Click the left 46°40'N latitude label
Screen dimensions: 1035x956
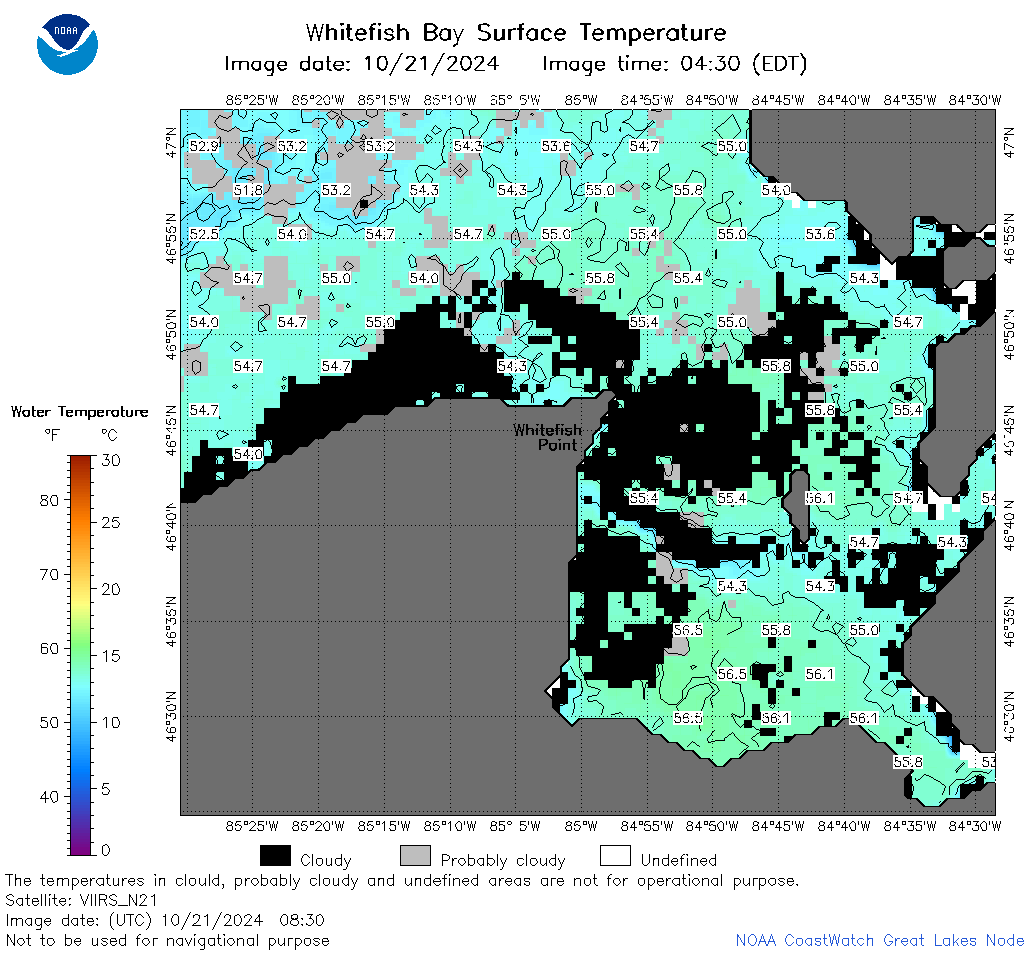171,527
